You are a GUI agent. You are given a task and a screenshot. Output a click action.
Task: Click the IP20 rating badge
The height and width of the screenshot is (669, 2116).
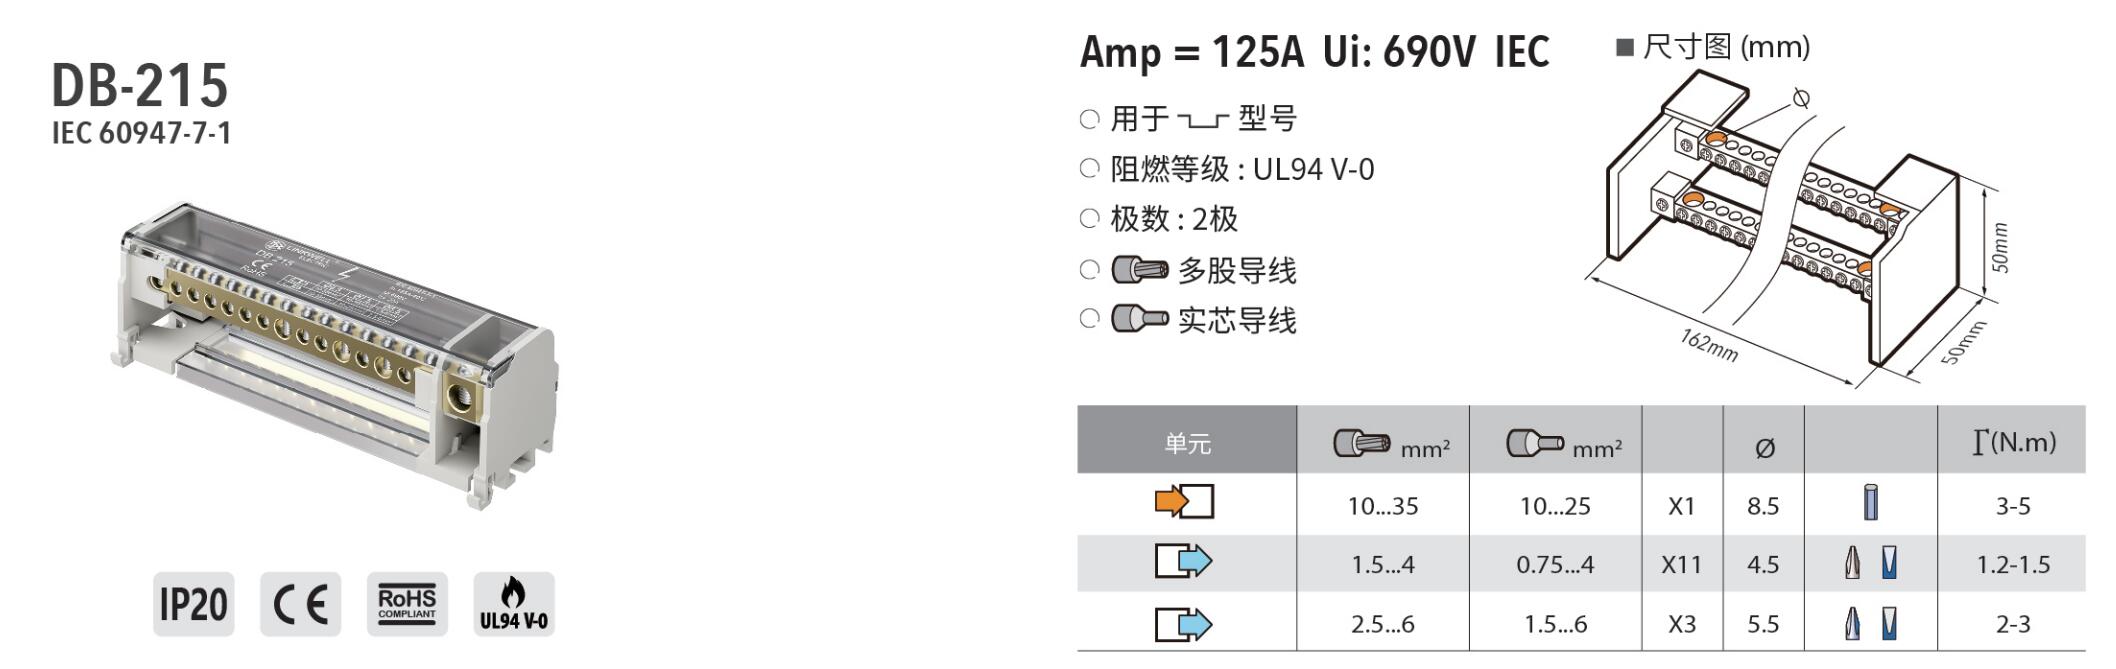point(194,604)
